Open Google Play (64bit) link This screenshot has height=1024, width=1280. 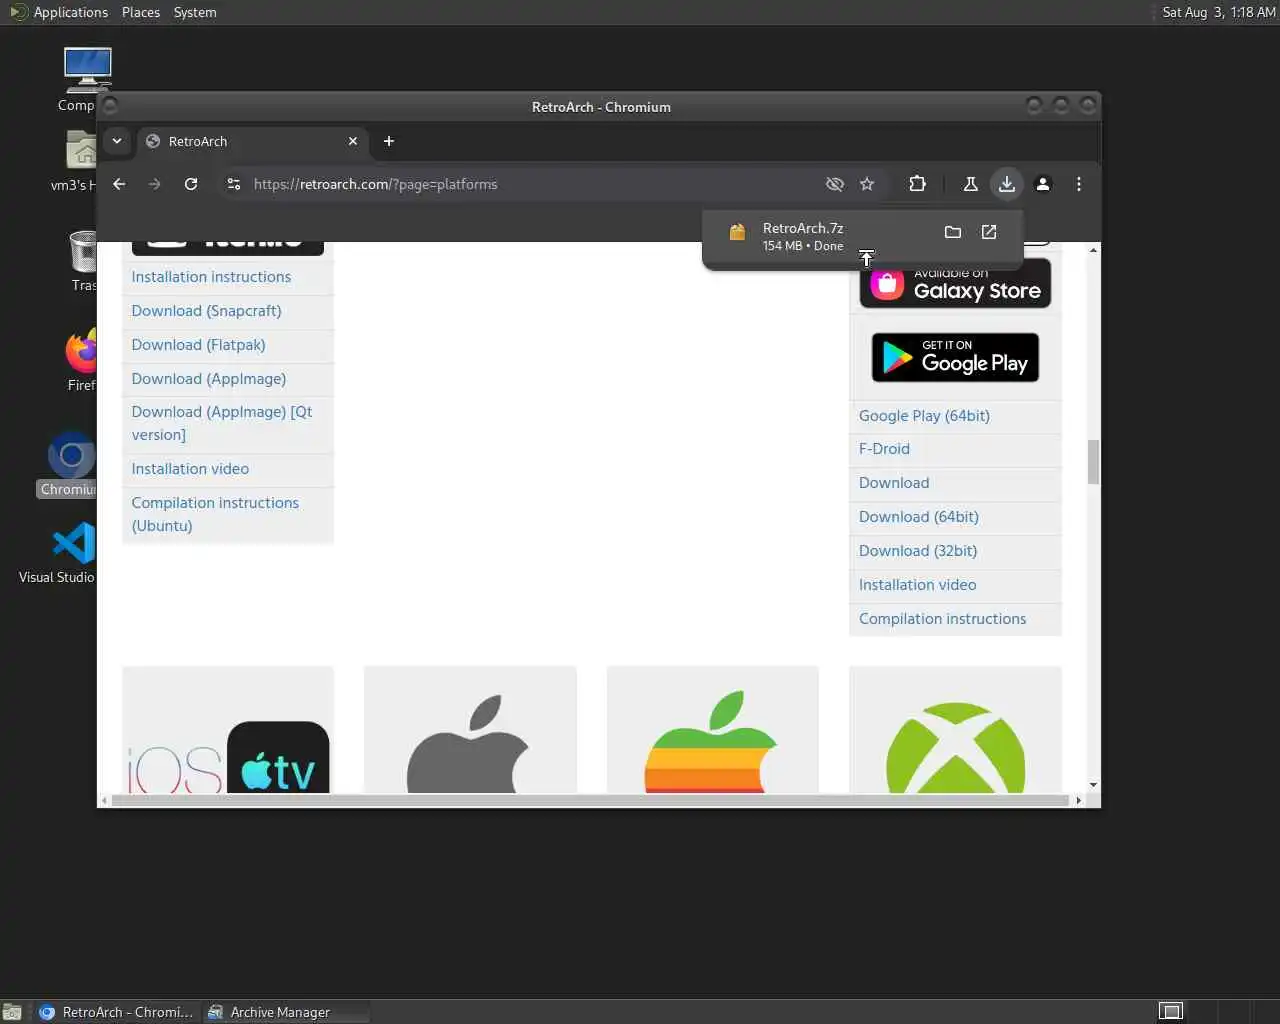pos(924,416)
